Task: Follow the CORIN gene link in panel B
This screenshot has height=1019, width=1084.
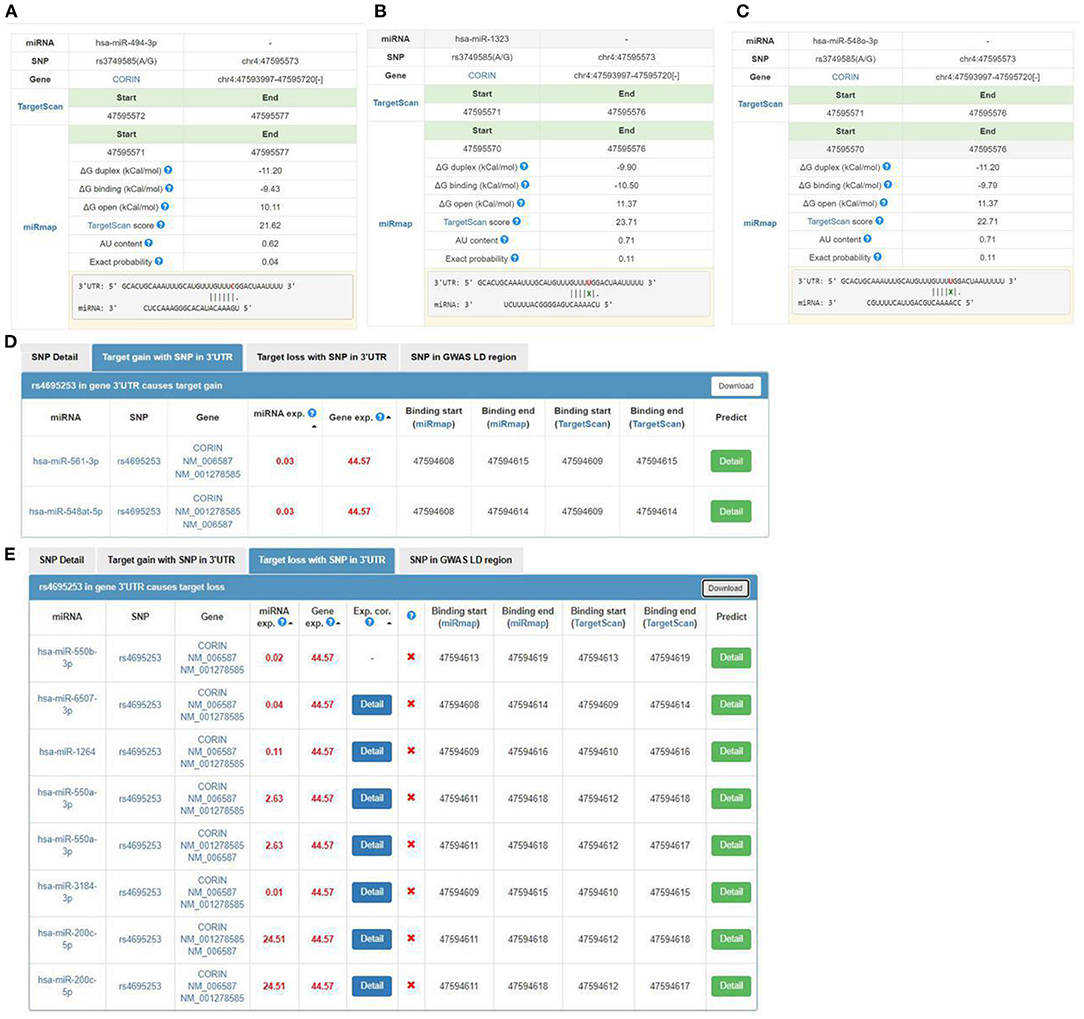Action: [x=482, y=75]
